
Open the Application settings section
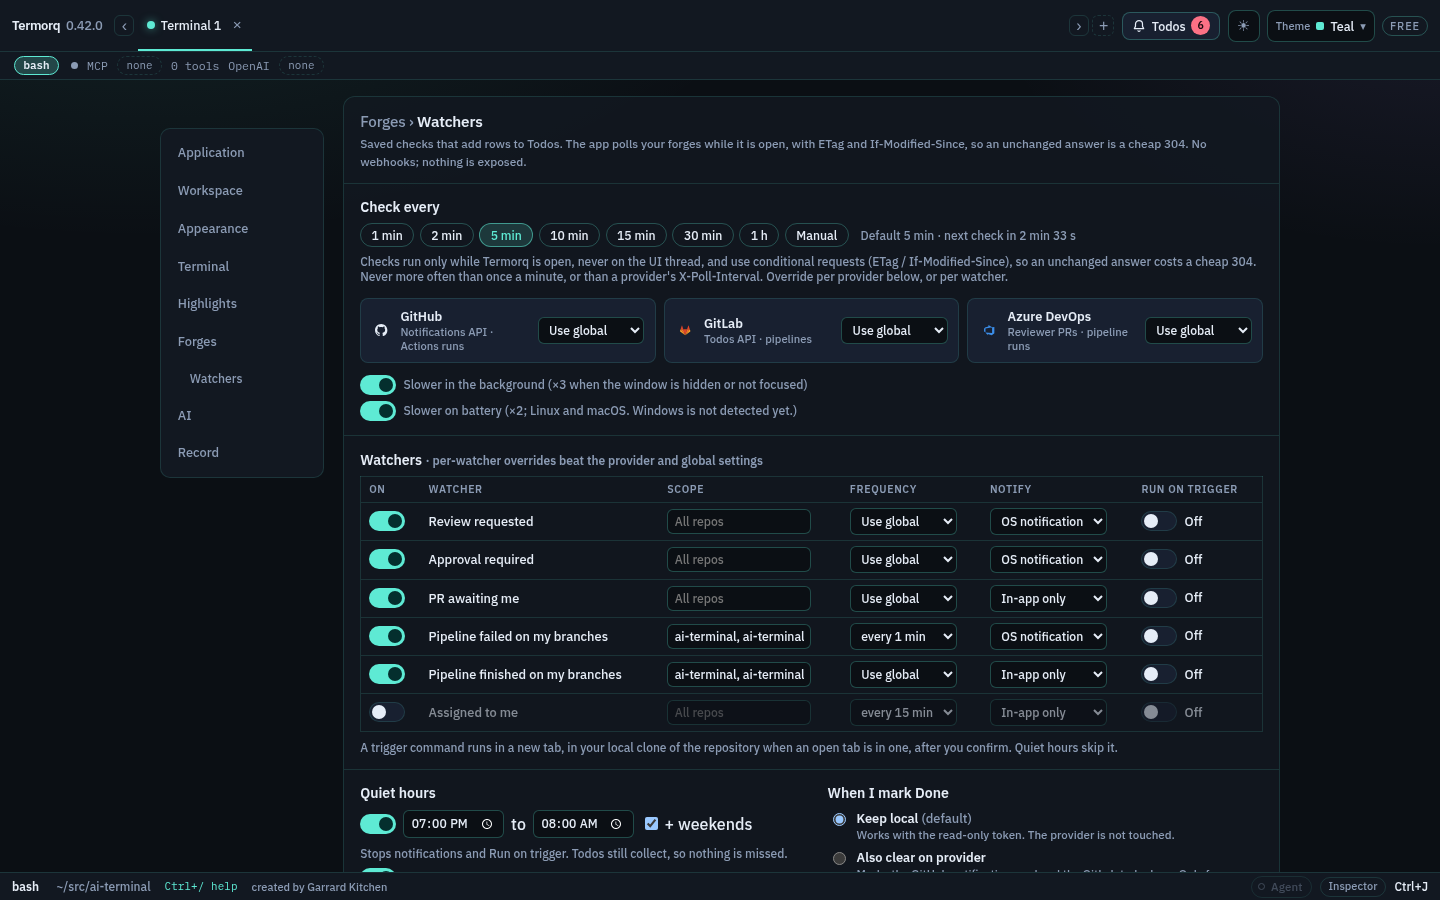(211, 153)
